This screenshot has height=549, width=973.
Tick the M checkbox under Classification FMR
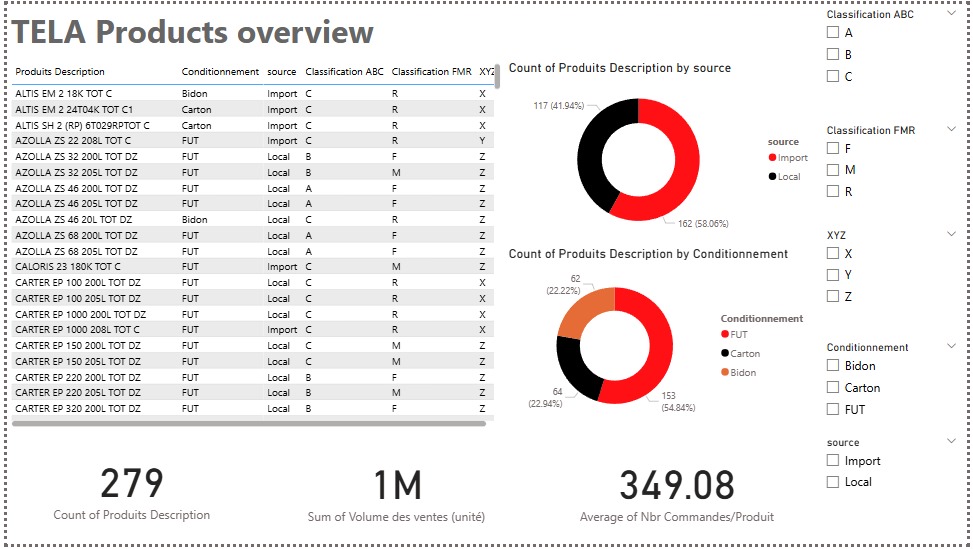(833, 170)
